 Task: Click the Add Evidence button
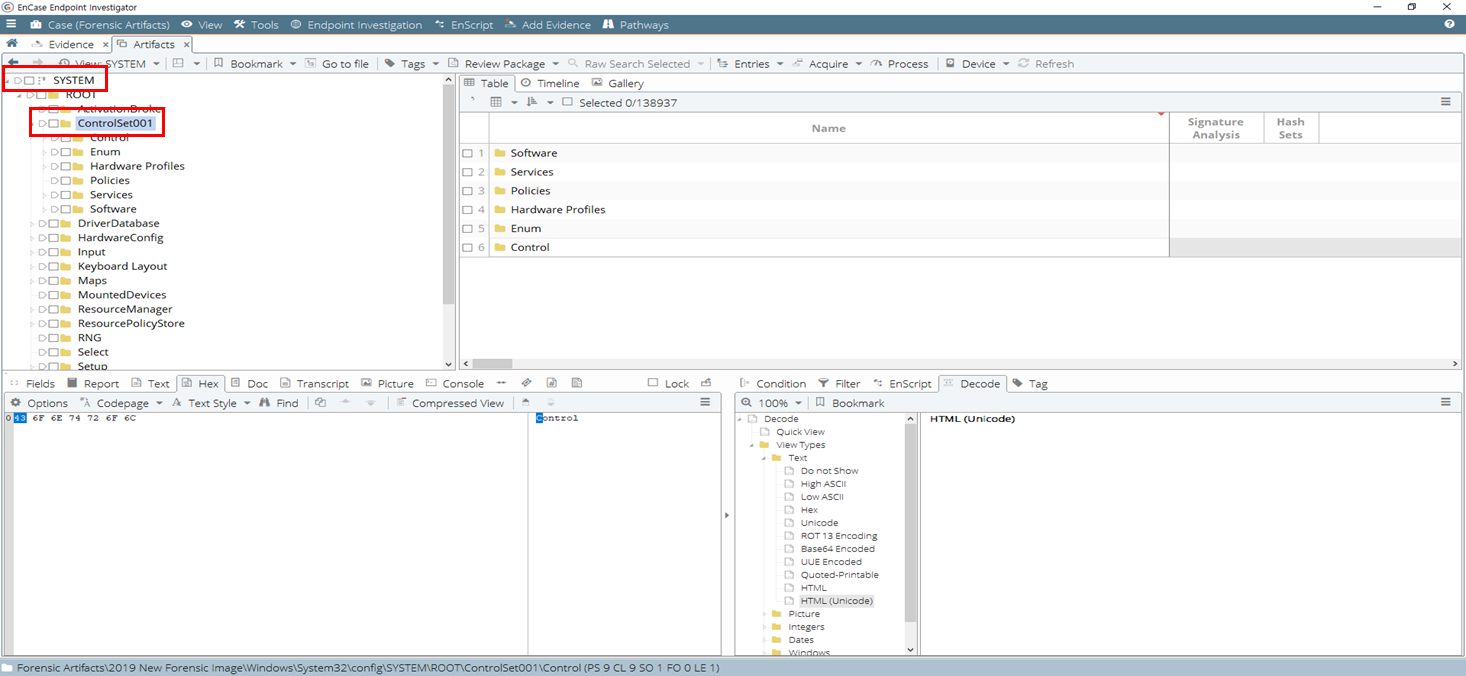(x=548, y=24)
